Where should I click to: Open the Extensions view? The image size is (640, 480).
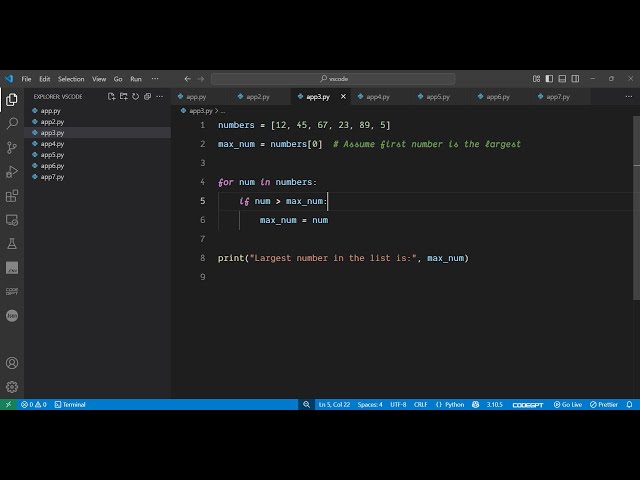(12, 196)
